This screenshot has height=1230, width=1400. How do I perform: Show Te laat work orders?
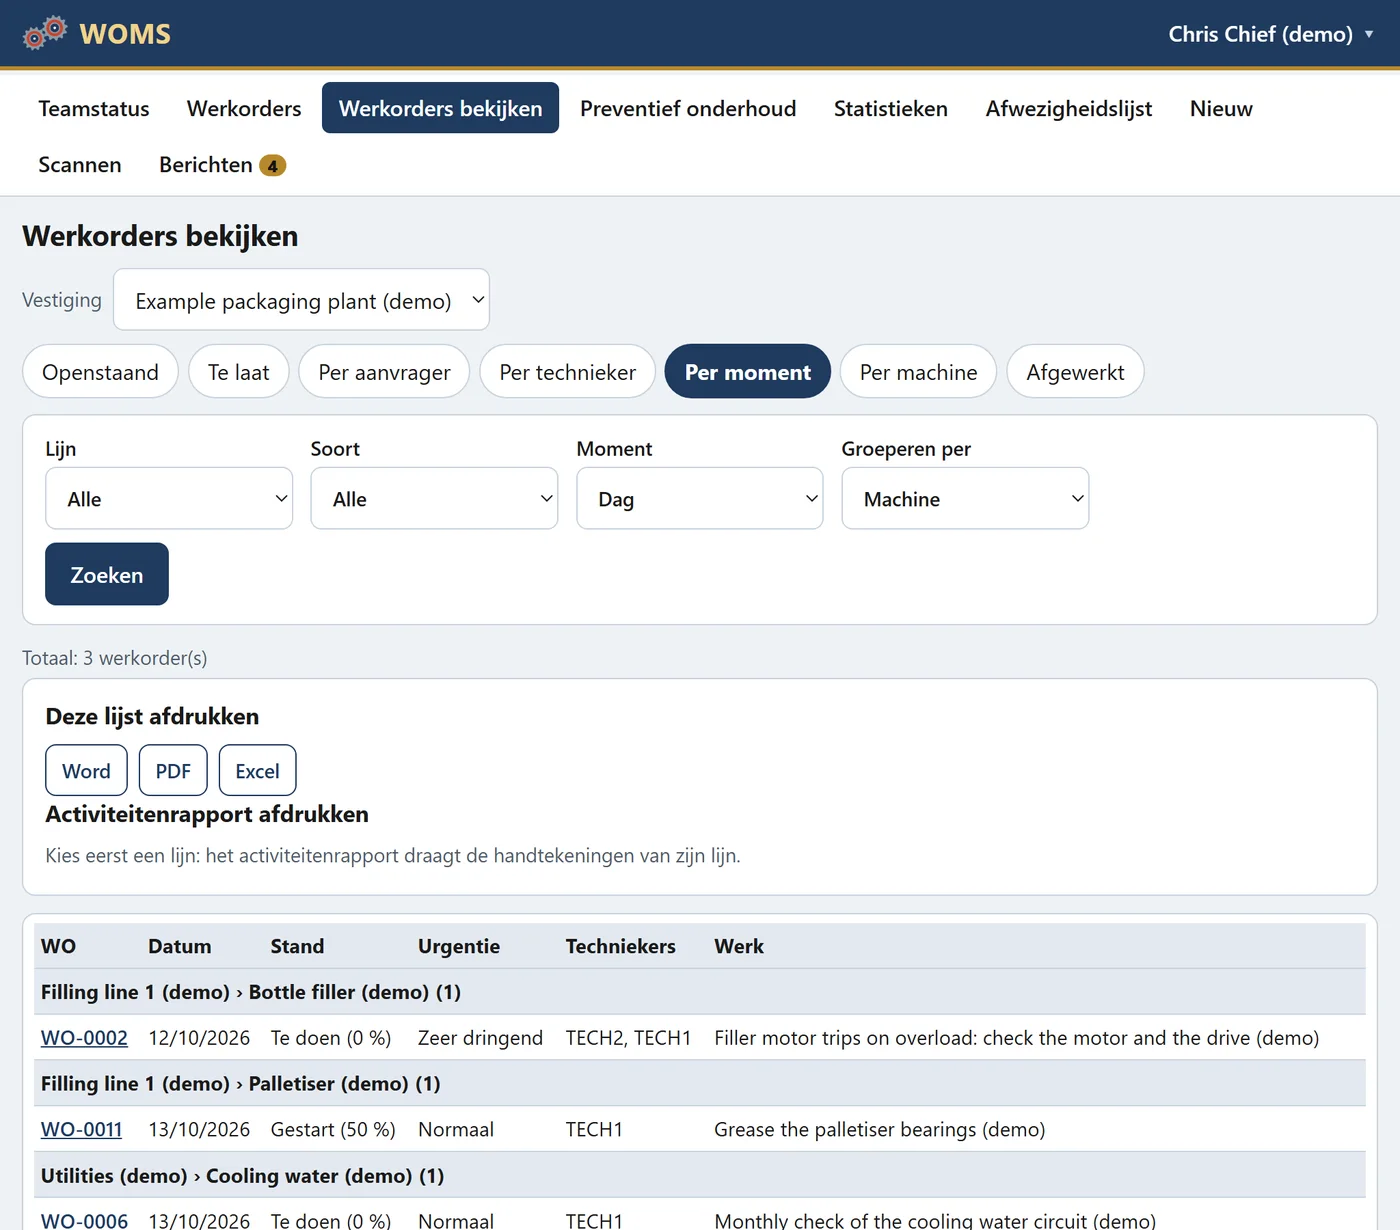[239, 372]
